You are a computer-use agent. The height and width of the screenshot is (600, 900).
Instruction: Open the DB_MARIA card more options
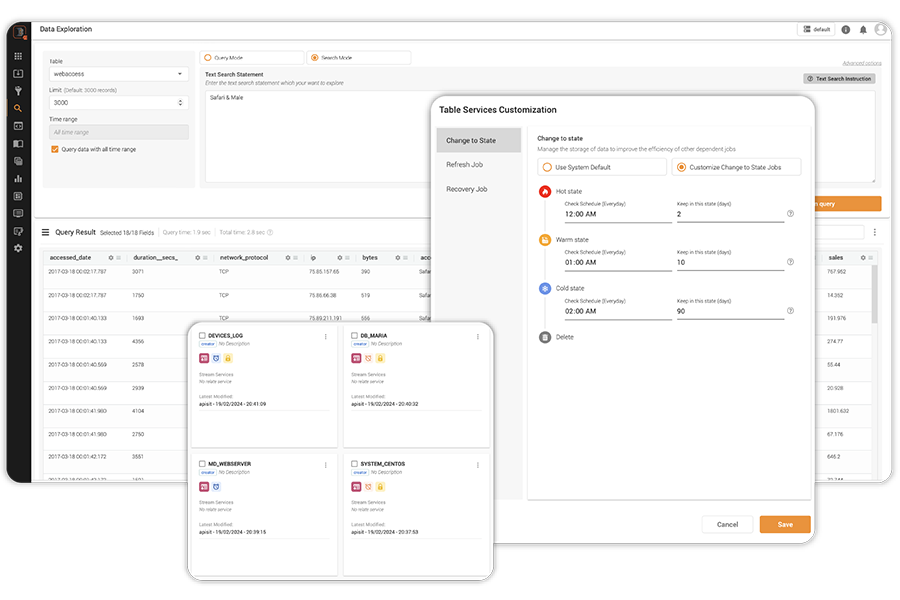[478, 337]
